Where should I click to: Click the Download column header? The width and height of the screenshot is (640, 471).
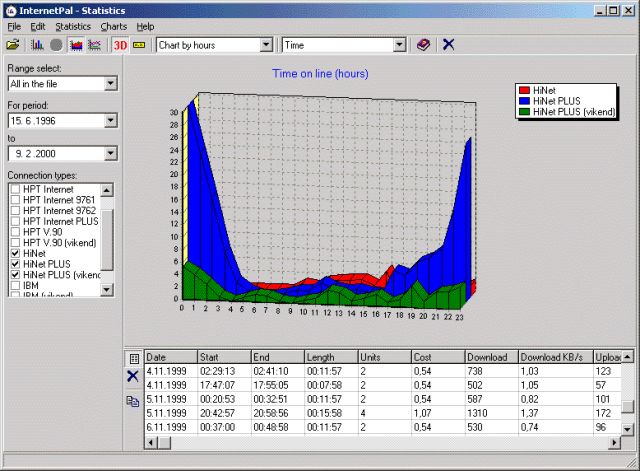pos(489,357)
